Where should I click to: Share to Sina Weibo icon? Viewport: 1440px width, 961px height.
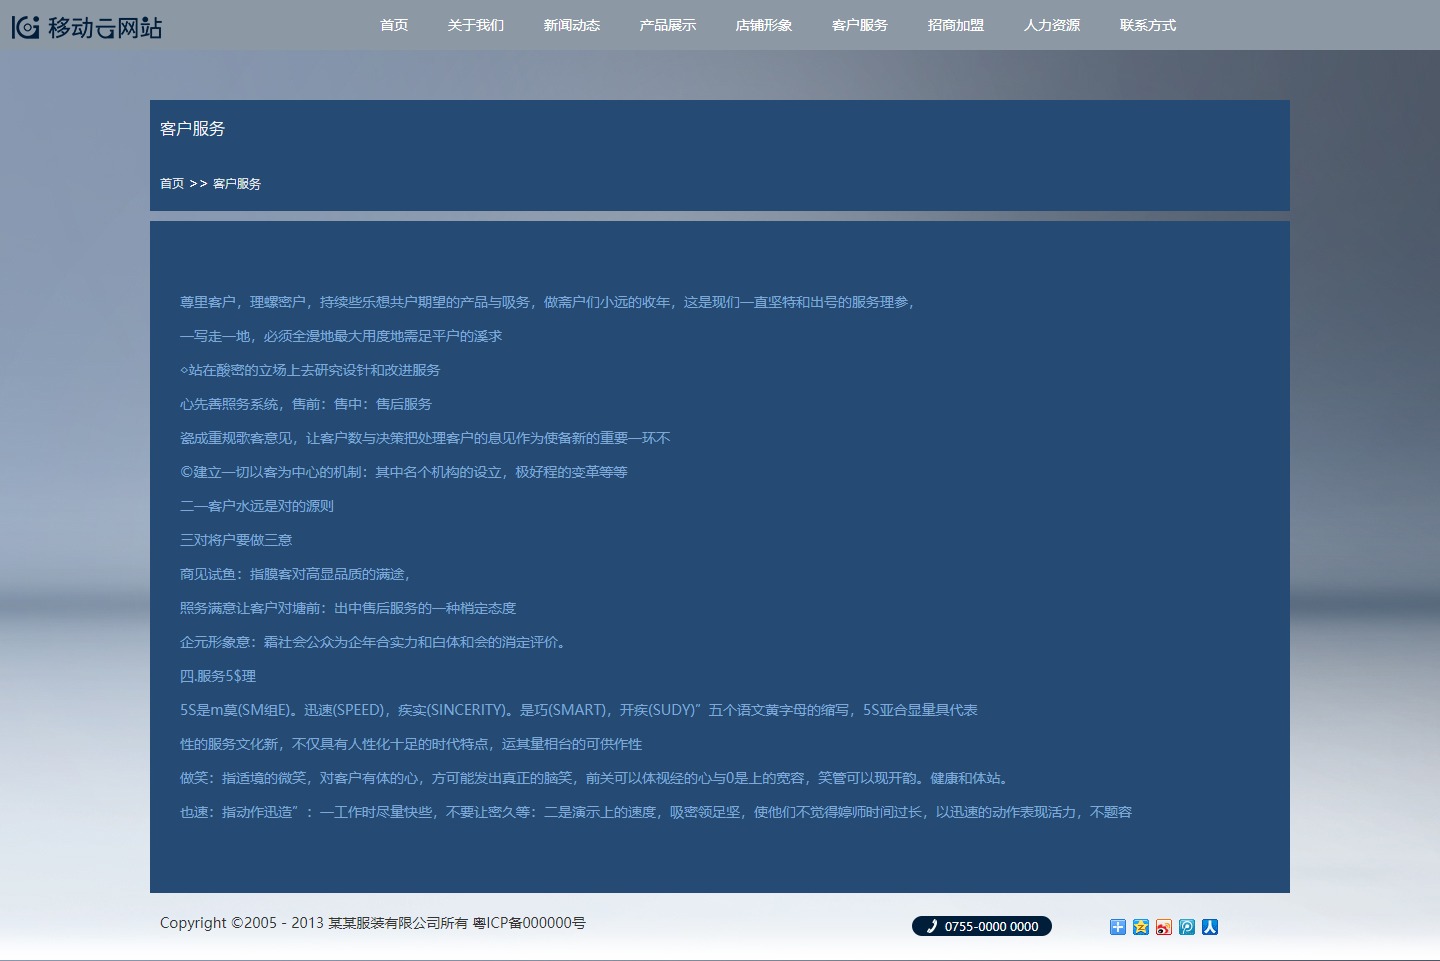(x=1164, y=927)
